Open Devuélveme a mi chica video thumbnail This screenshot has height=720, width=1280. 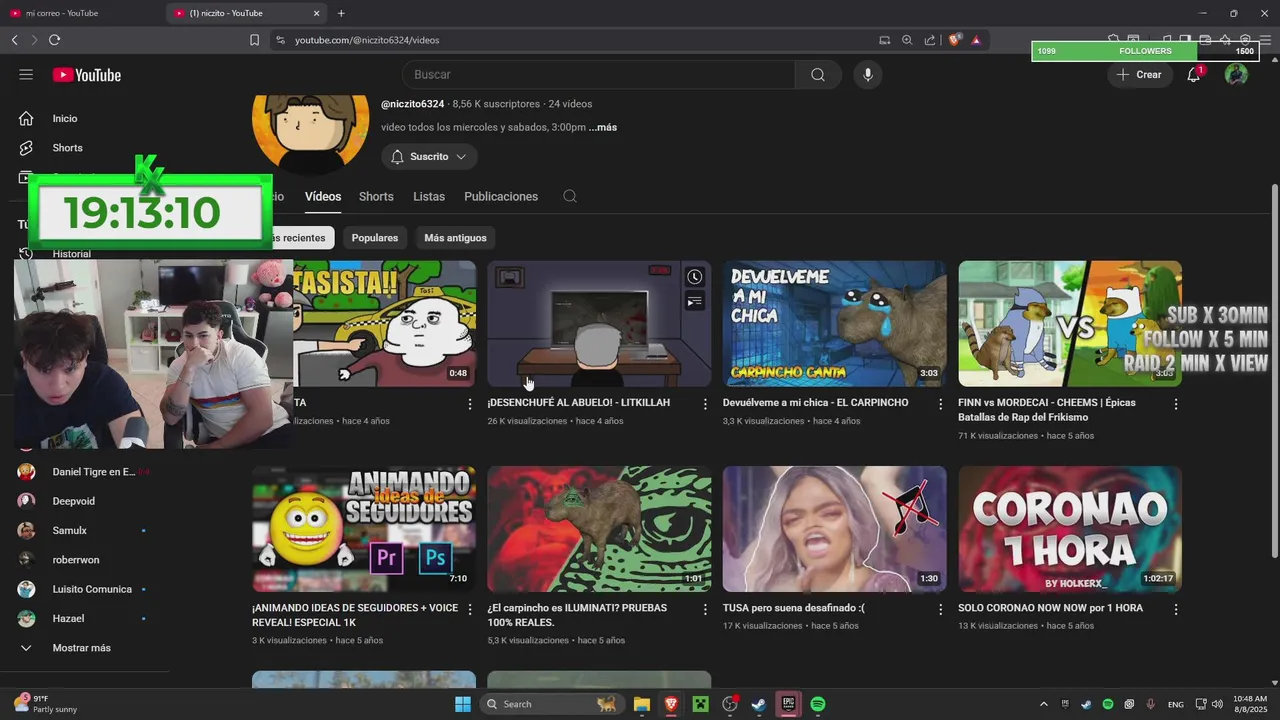pyautogui.click(x=834, y=324)
